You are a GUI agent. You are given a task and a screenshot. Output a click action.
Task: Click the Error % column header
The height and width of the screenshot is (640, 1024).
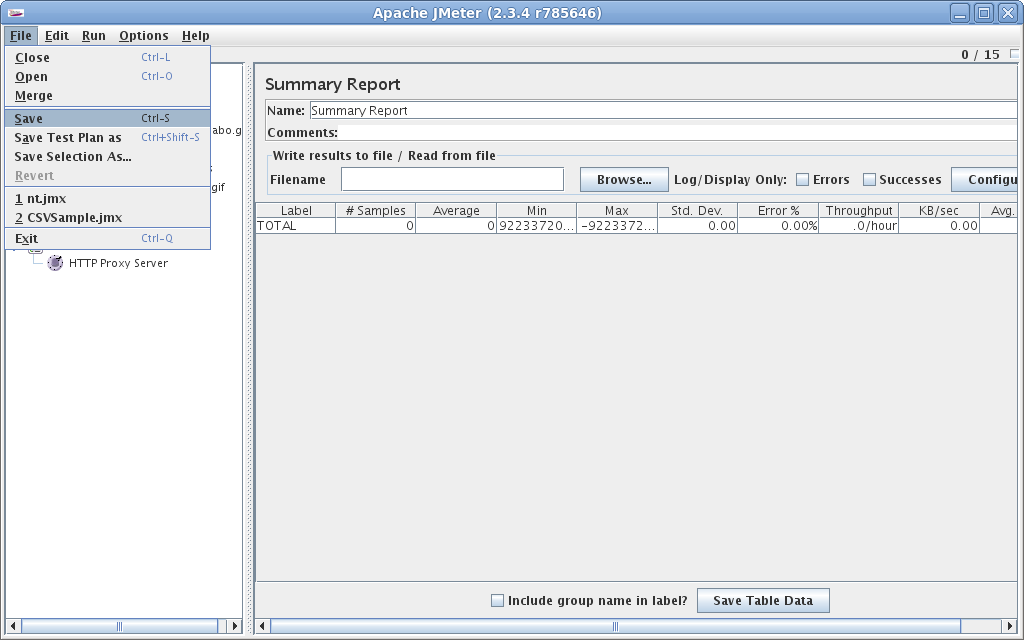778,210
